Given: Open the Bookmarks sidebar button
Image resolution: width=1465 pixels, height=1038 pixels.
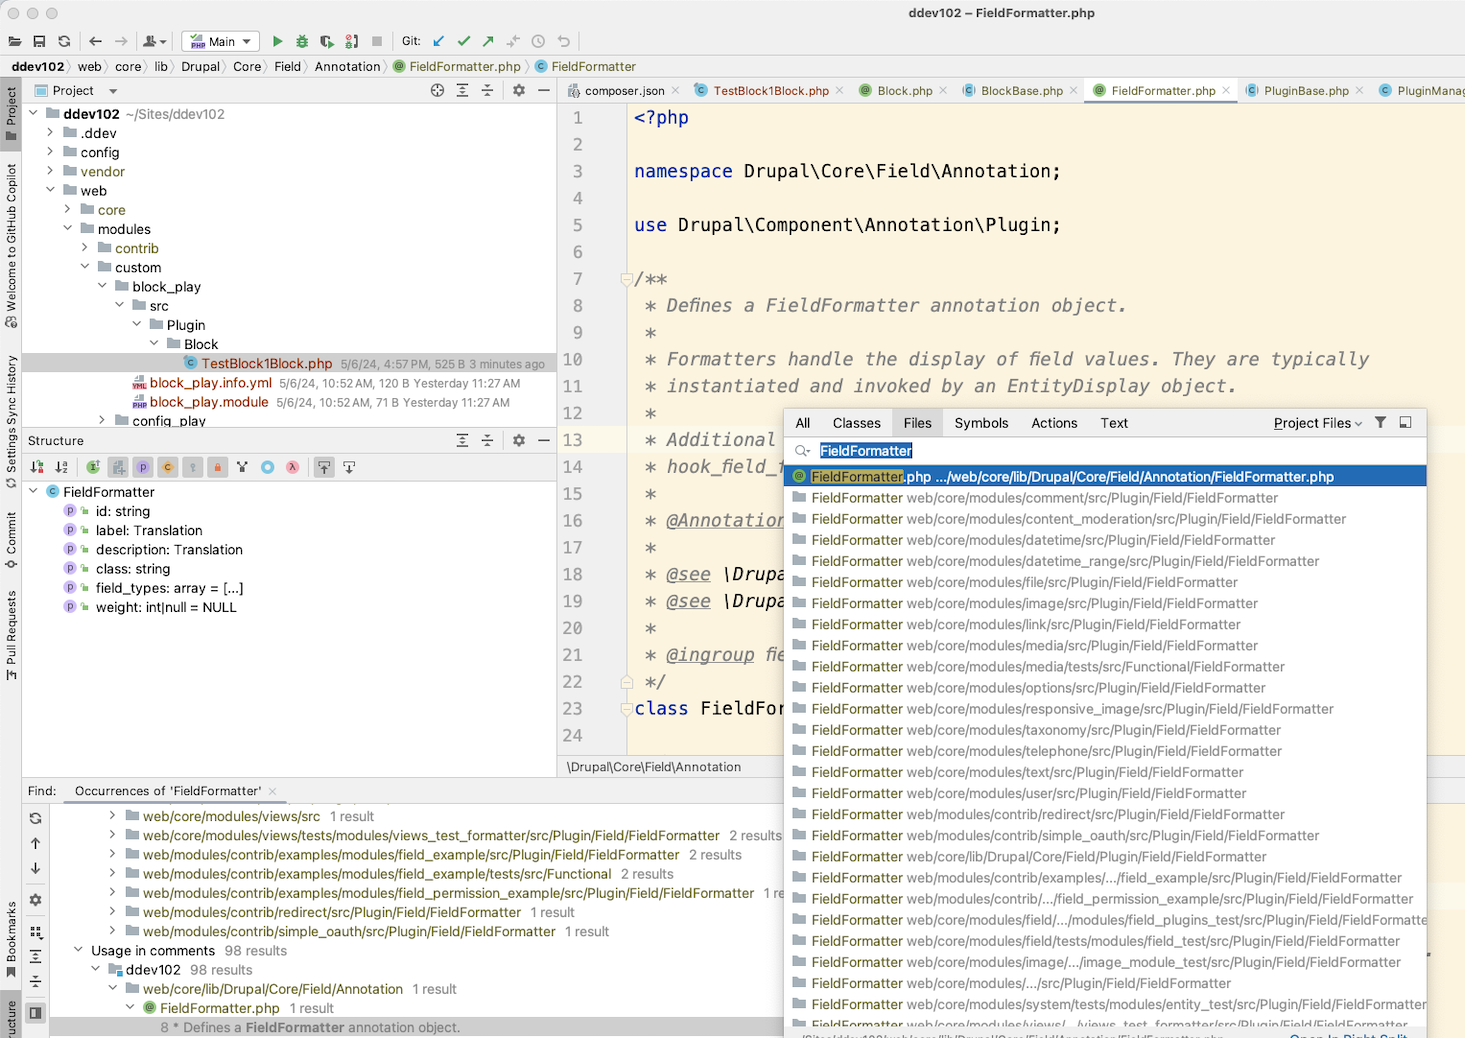Looking at the screenshot, I should (x=11, y=940).
